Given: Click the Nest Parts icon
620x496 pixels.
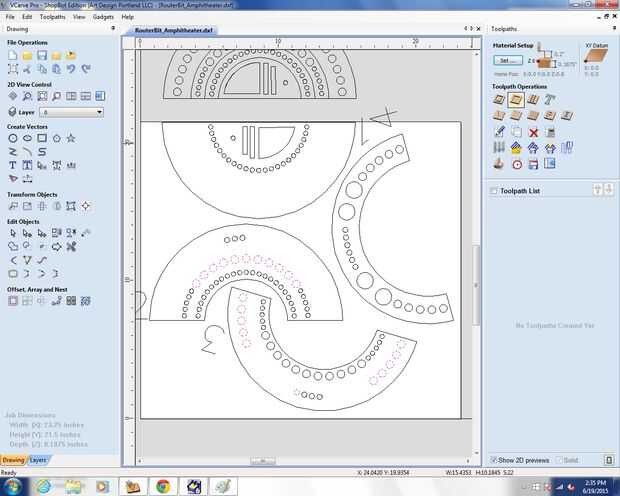Looking at the screenshot, I should point(86,301).
